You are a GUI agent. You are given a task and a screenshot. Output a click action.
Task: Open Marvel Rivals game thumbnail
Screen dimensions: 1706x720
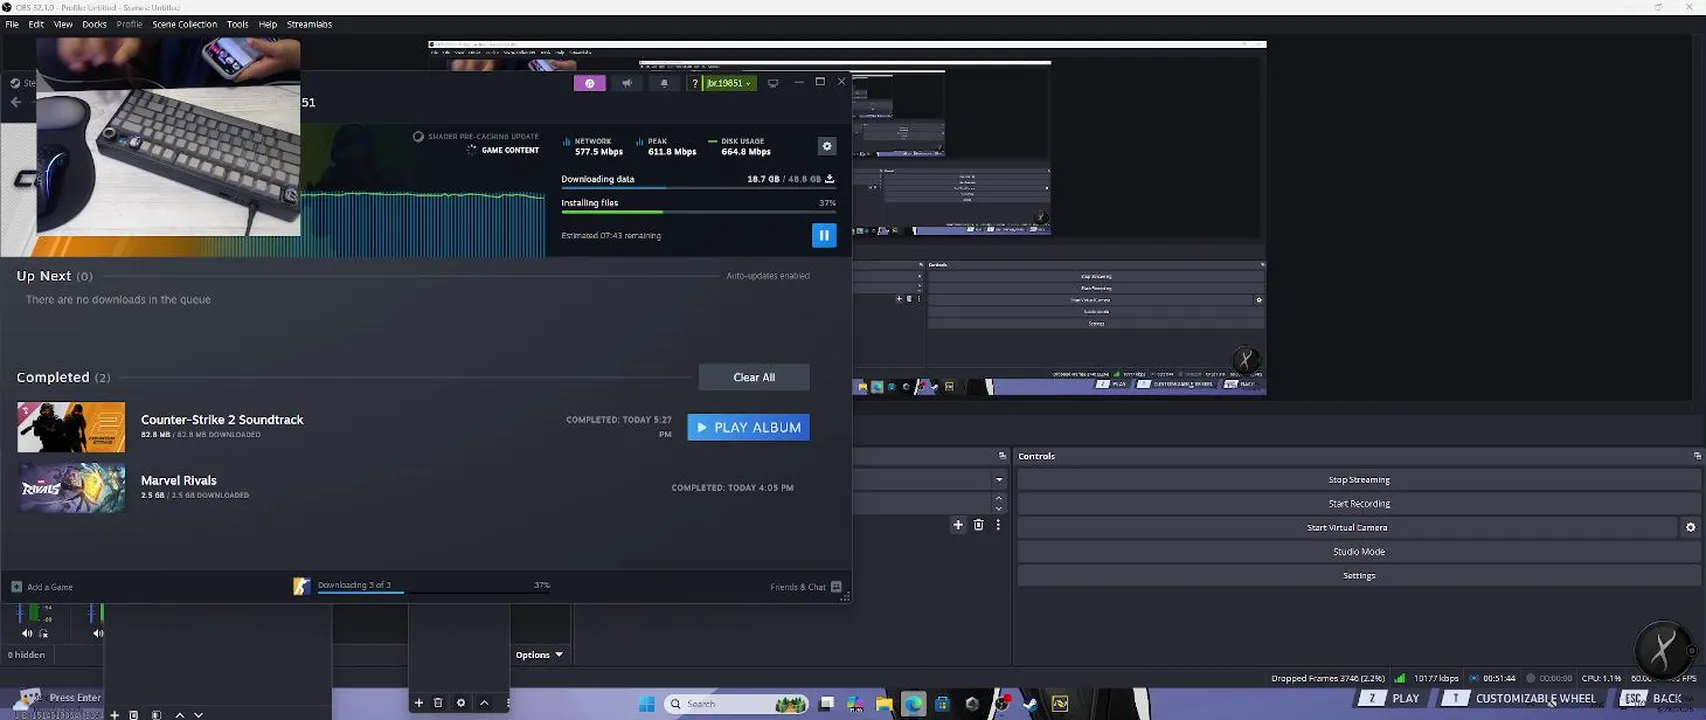click(x=72, y=488)
